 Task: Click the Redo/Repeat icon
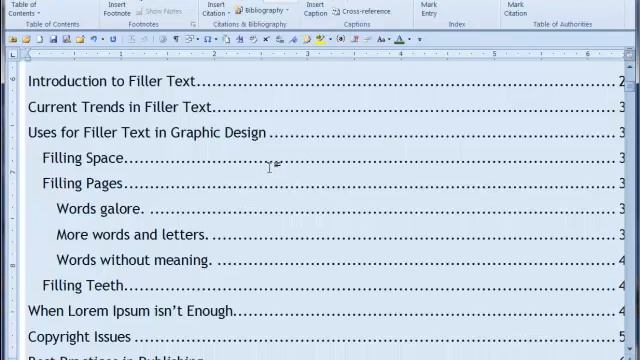pos(113,40)
